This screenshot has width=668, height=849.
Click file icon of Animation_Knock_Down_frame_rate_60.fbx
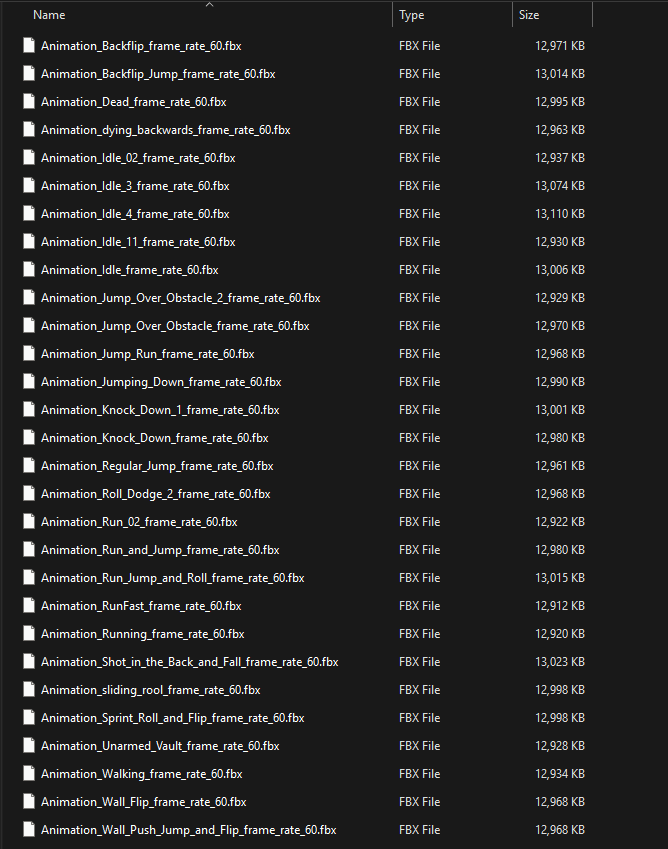coord(29,437)
